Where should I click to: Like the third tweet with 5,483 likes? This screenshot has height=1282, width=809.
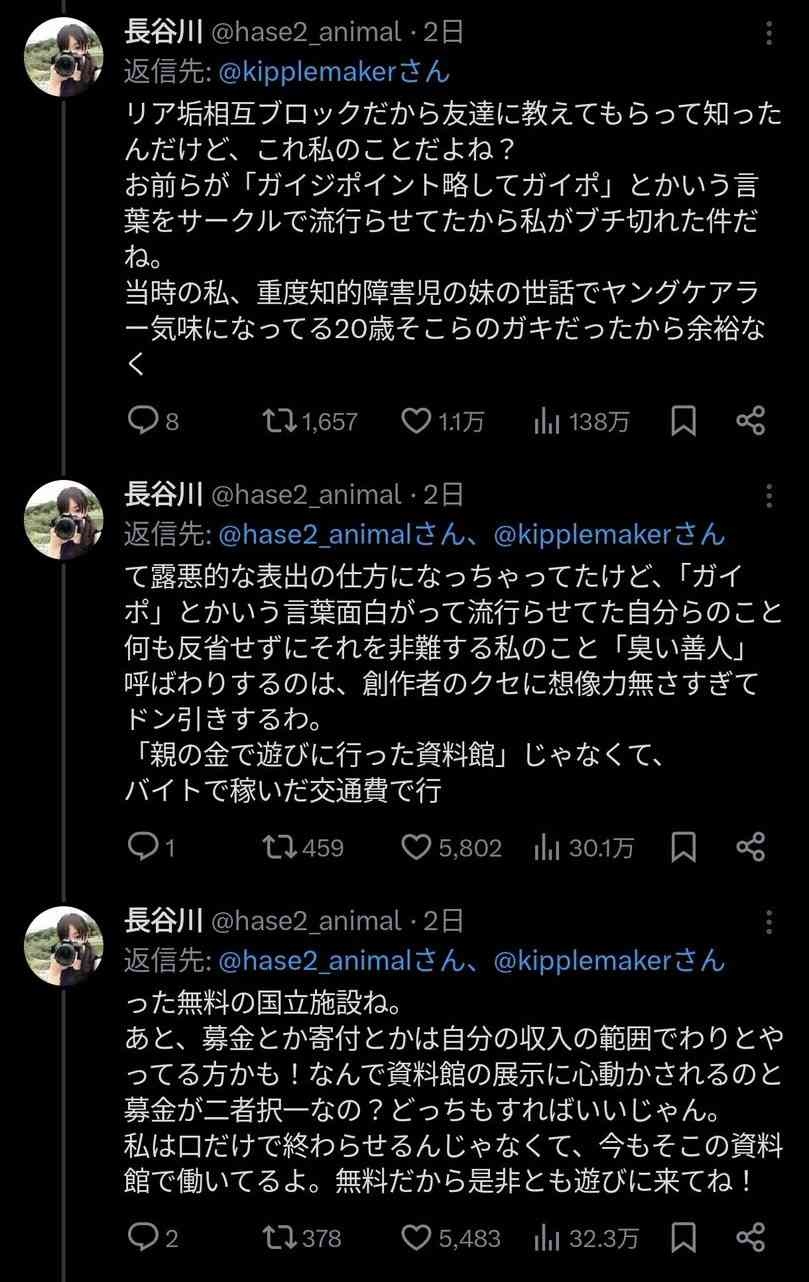coord(416,1238)
